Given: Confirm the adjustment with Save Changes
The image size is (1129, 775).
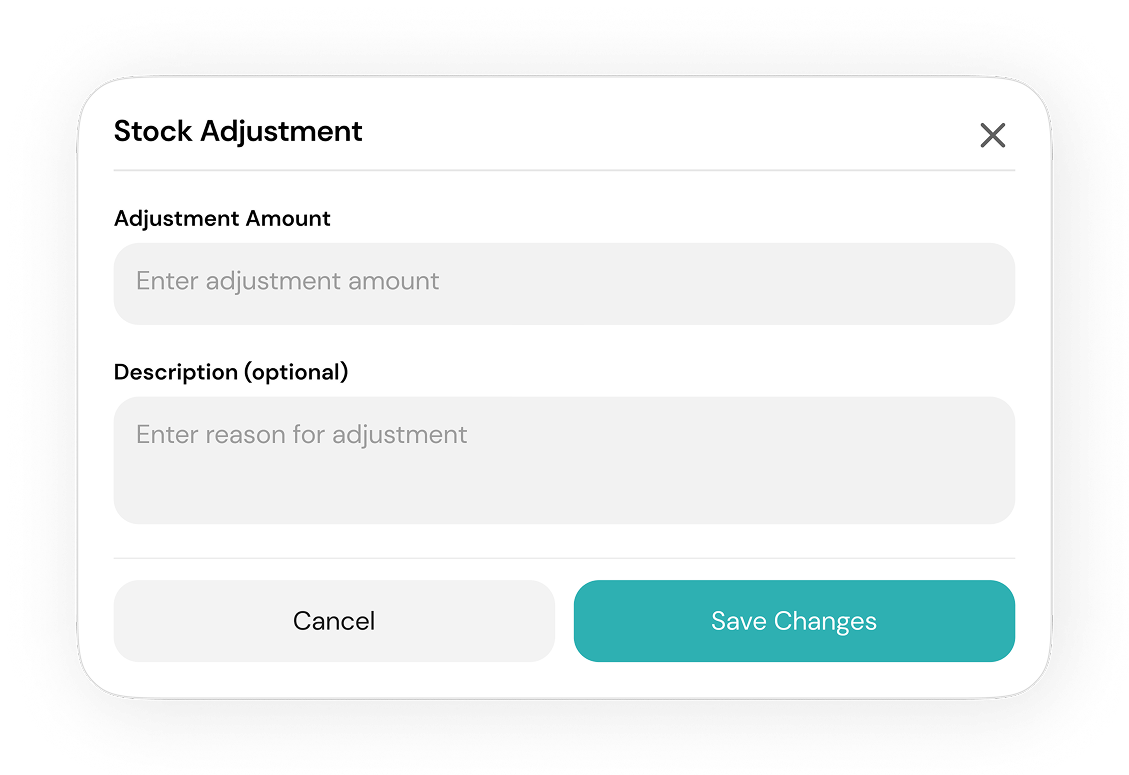Looking at the screenshot, I should coord(793,621).
